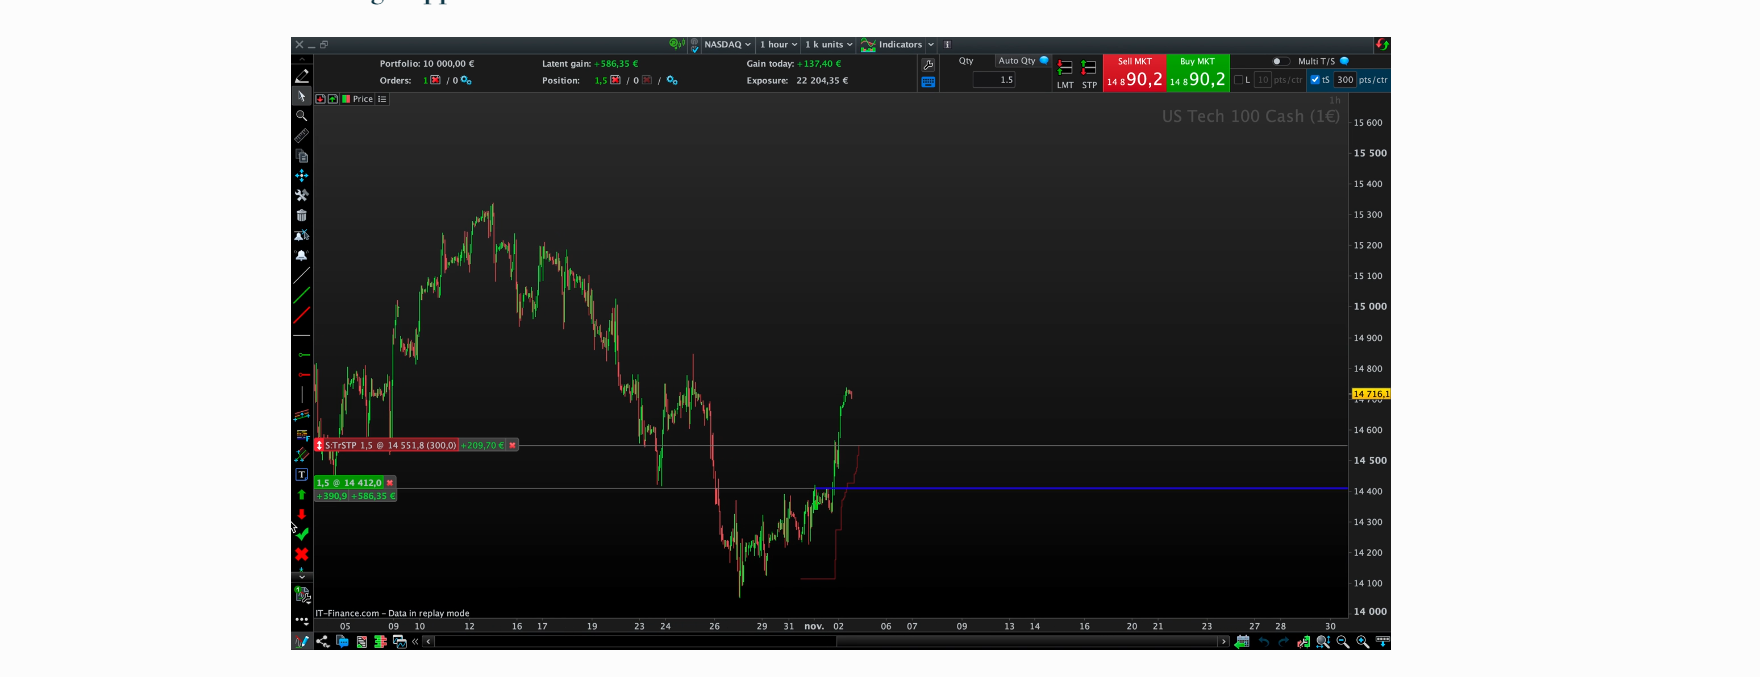Select the ruler measure tool
The width and height of the screenshot is (1760, 677).
(x=301, y=136)
